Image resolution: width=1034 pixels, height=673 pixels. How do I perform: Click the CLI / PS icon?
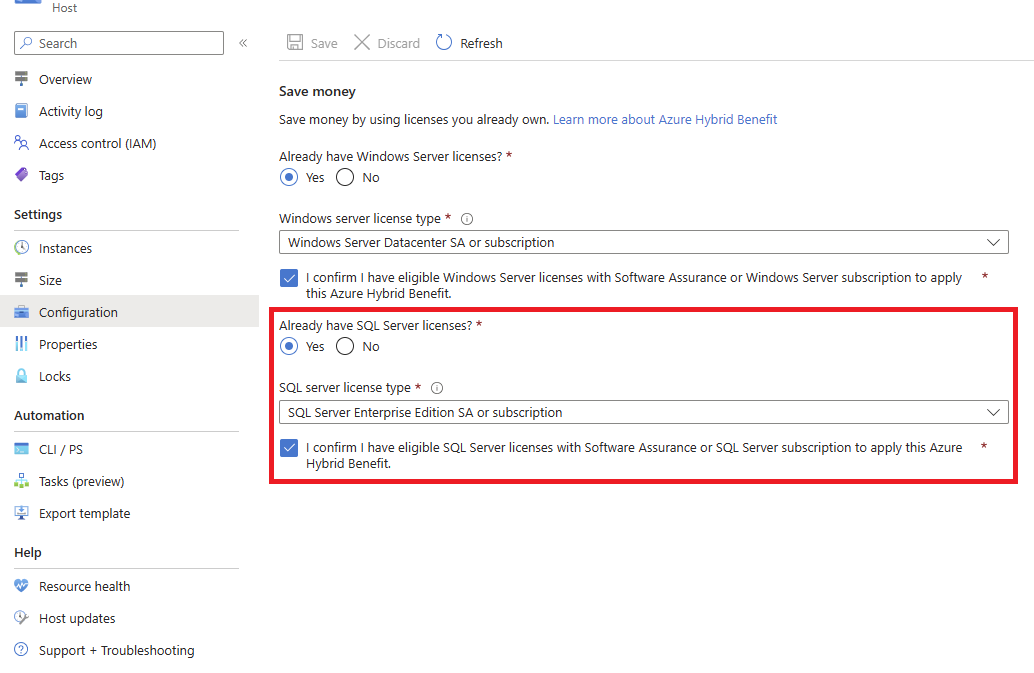click(x=22, y=449)
